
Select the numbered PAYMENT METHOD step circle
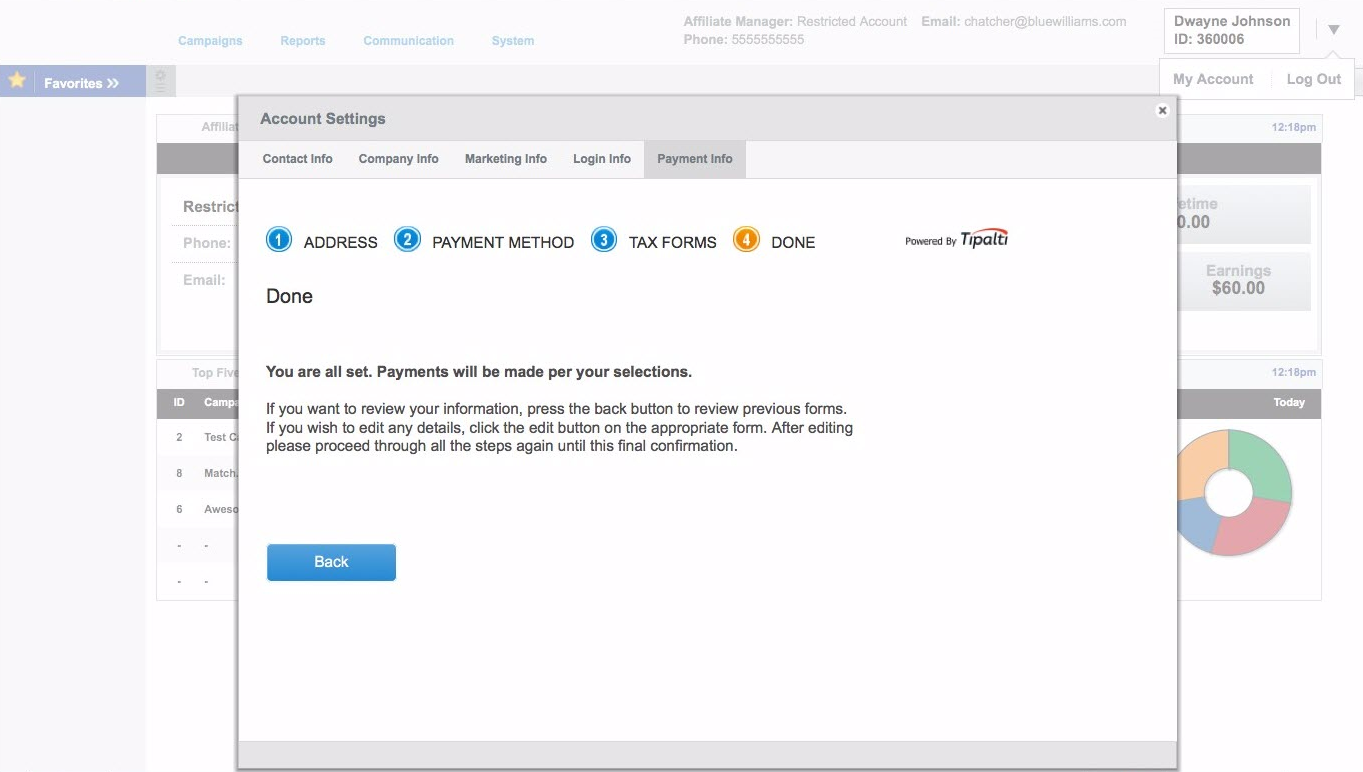(x=407, y=240)
